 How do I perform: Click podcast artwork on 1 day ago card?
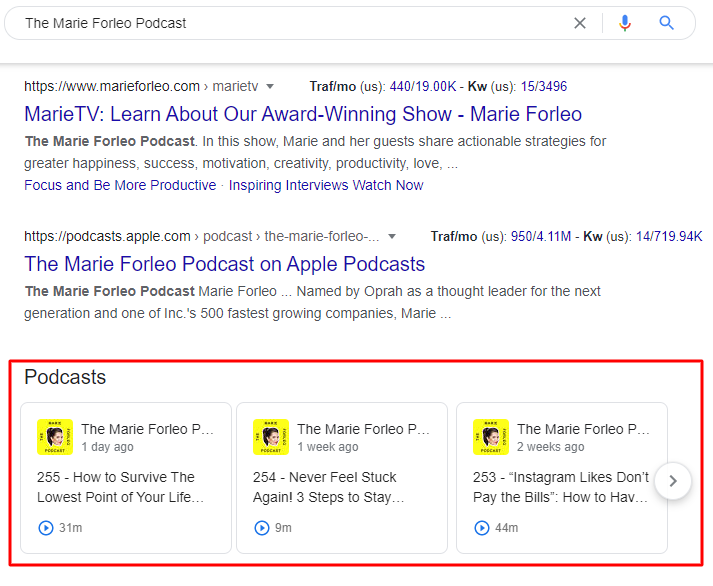point(55,437)
